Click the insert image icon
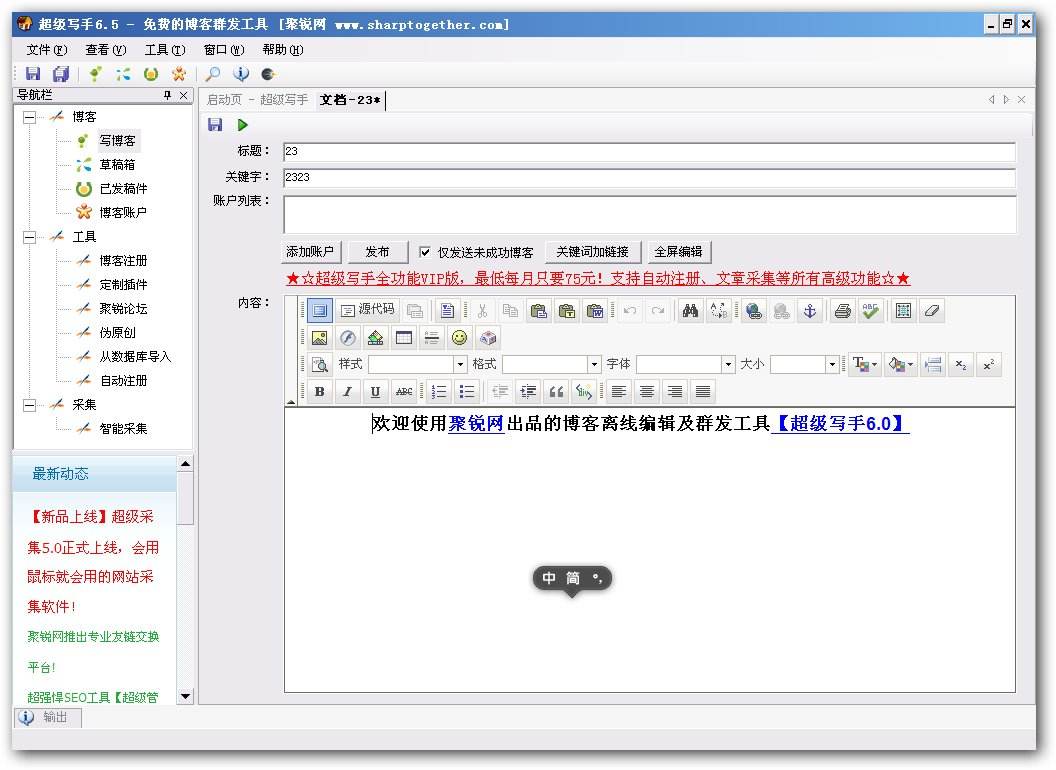The image size is (1056, 770). (319, 338)
